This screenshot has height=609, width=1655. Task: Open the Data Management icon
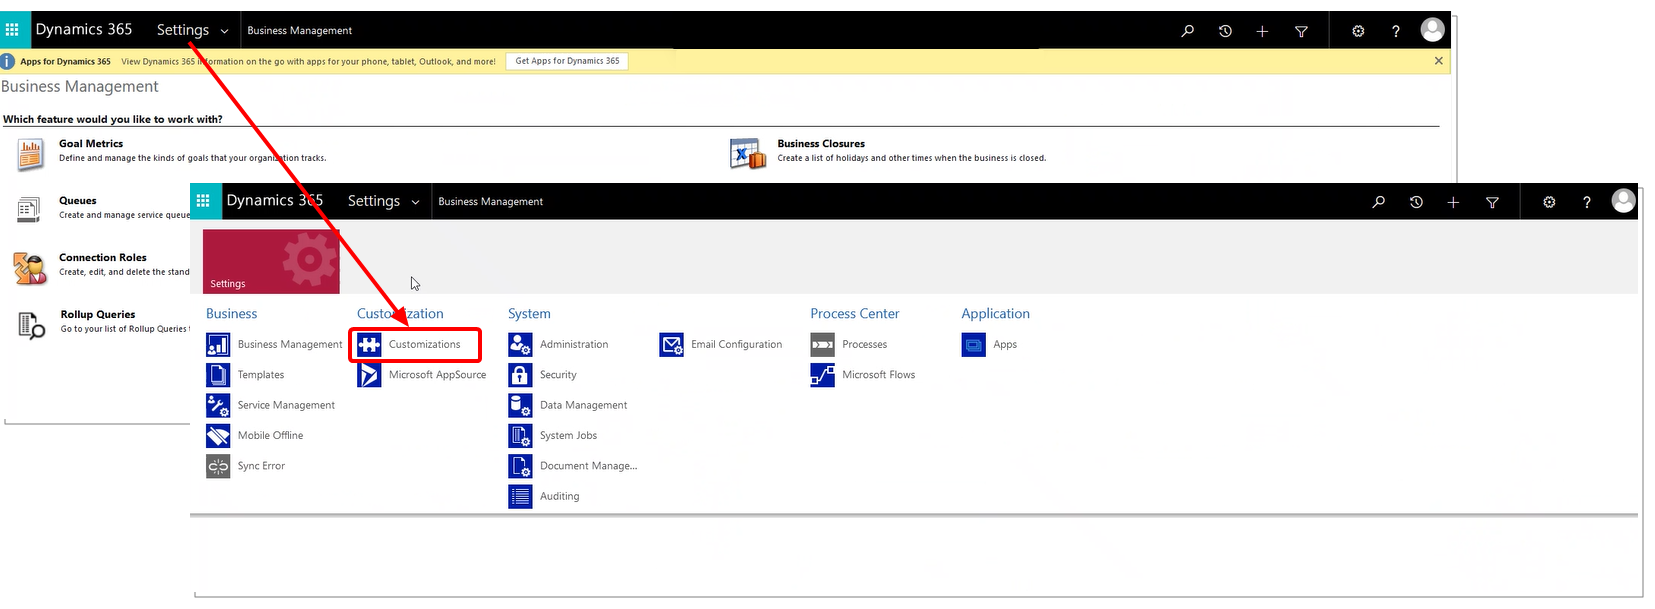(520, 405)
